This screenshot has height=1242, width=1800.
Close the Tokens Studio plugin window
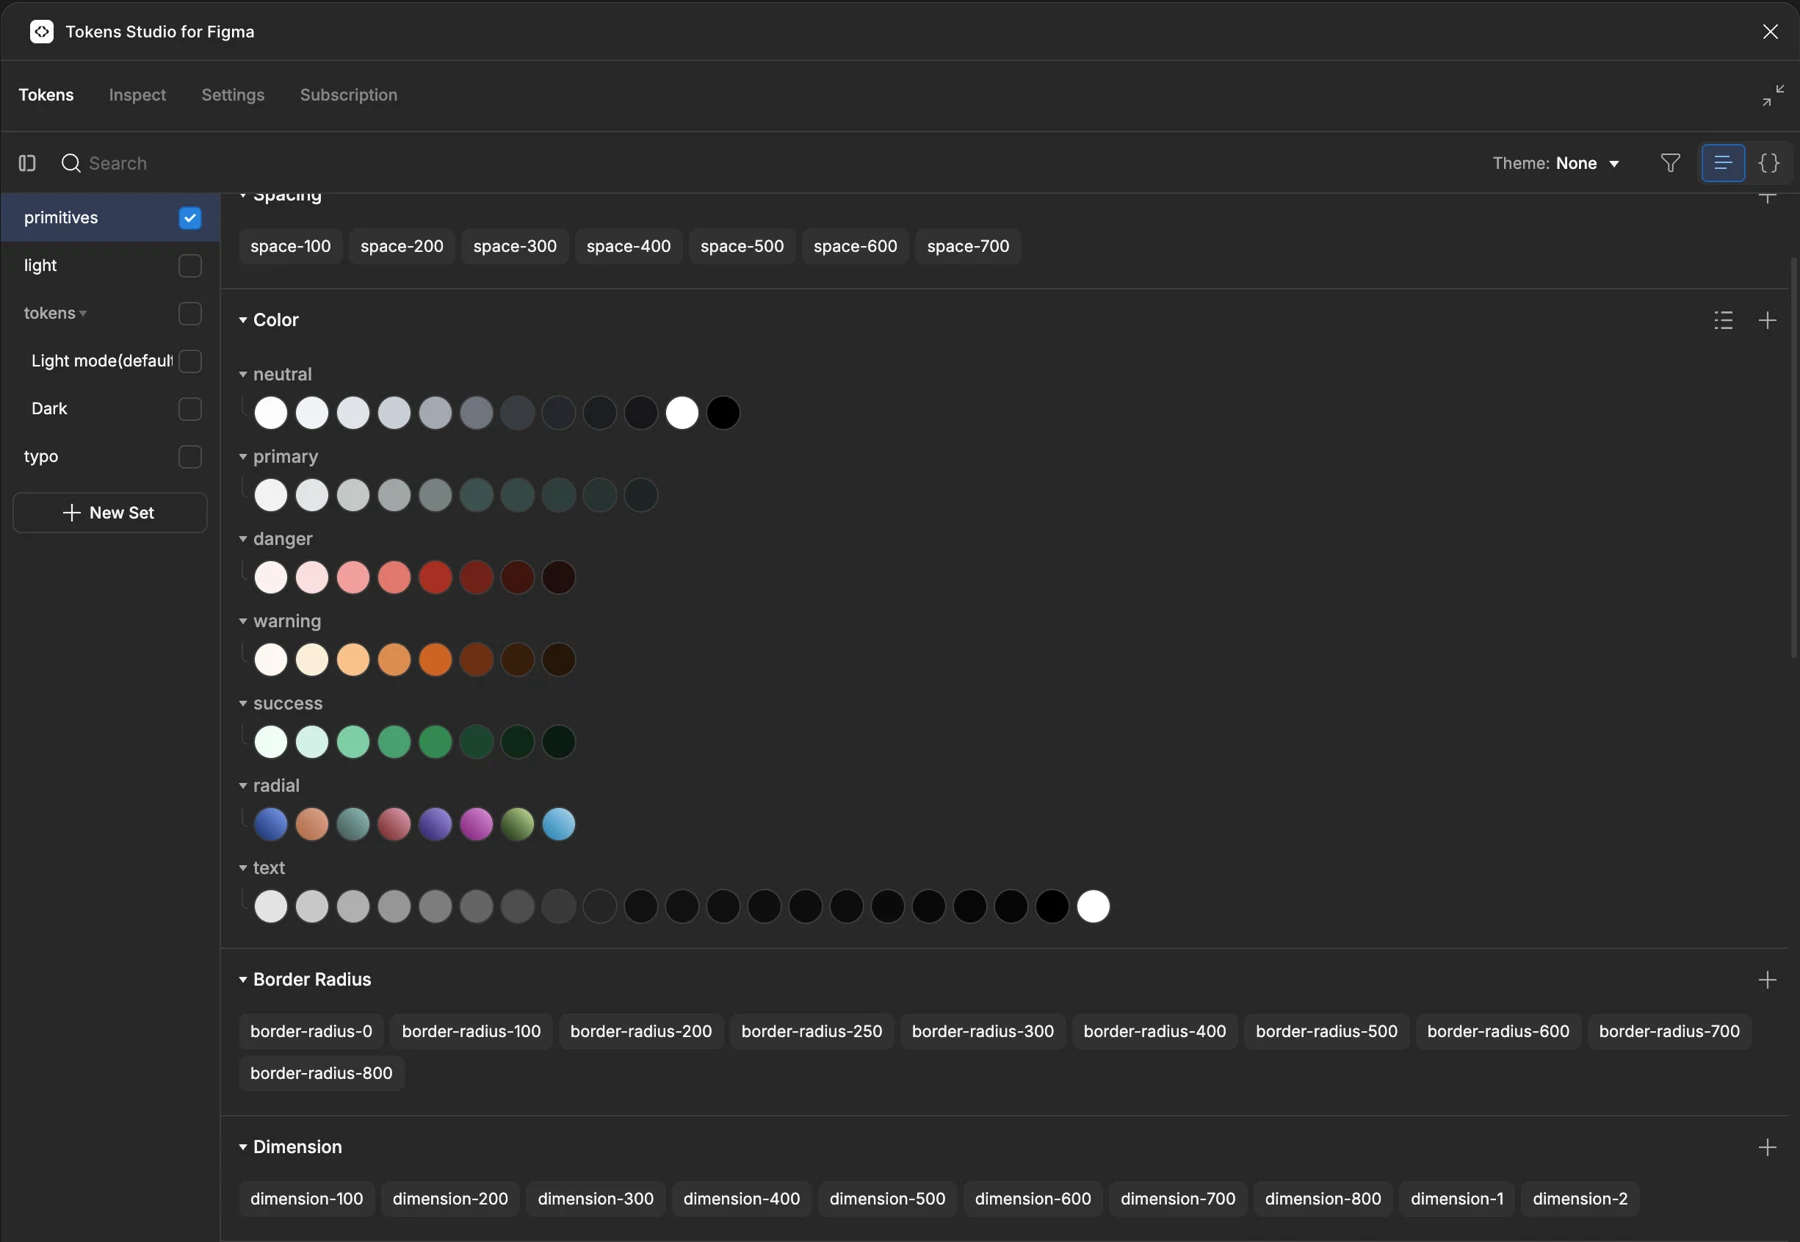click(1770, 32)
